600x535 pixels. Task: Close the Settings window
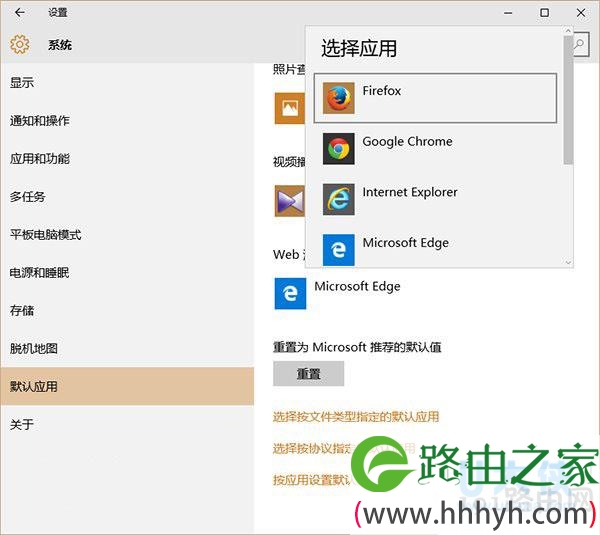coord(580,13)
